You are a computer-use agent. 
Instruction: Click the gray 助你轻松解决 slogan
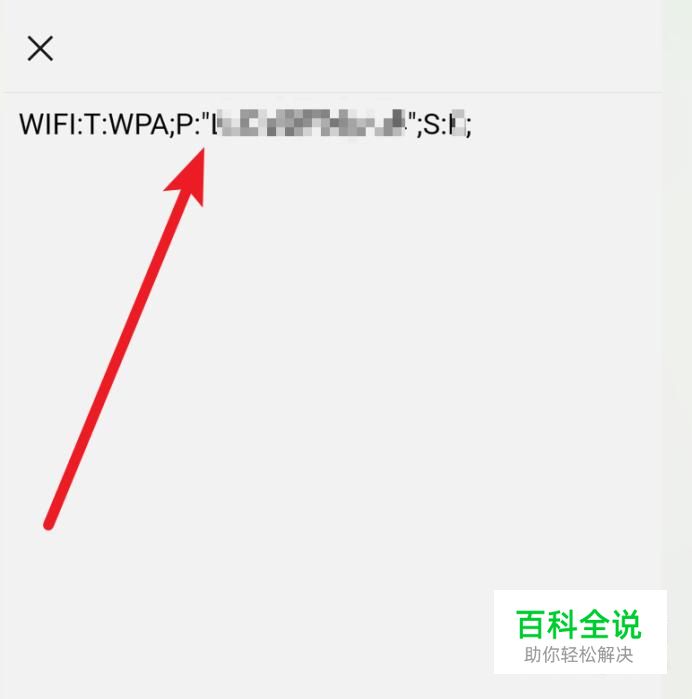click(579, 655)
